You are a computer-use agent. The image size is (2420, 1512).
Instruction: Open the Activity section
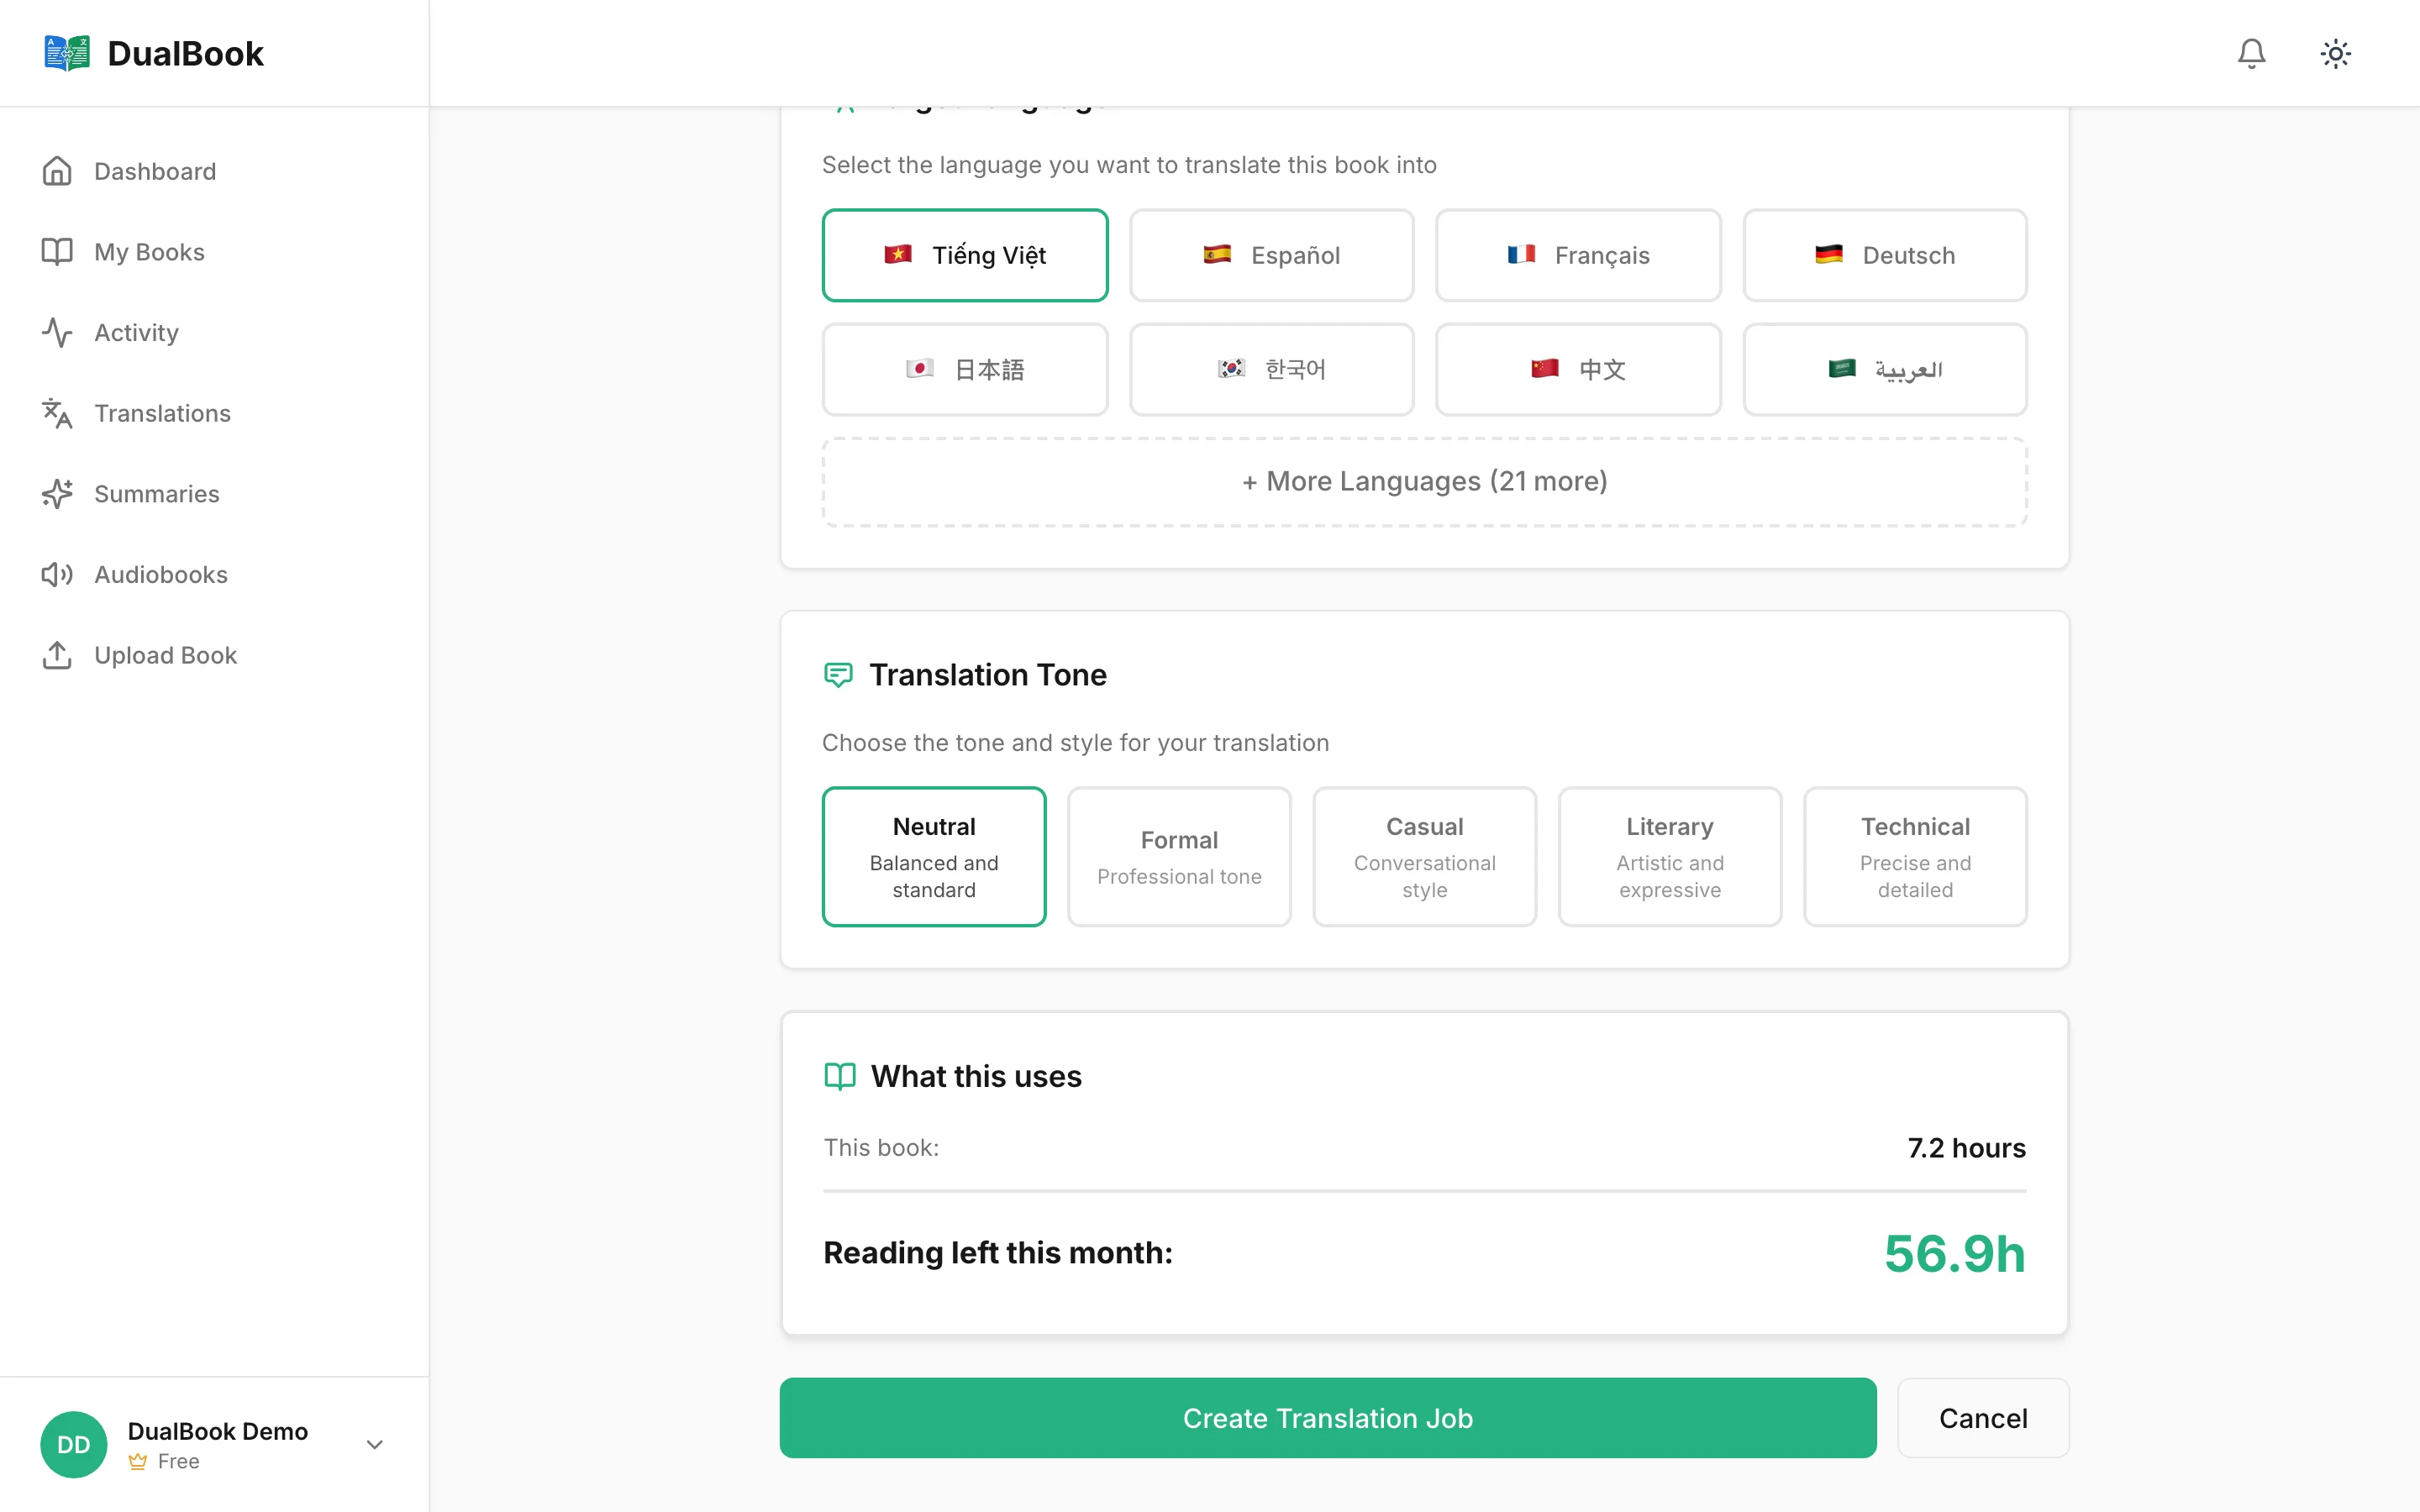pos(214,332)
